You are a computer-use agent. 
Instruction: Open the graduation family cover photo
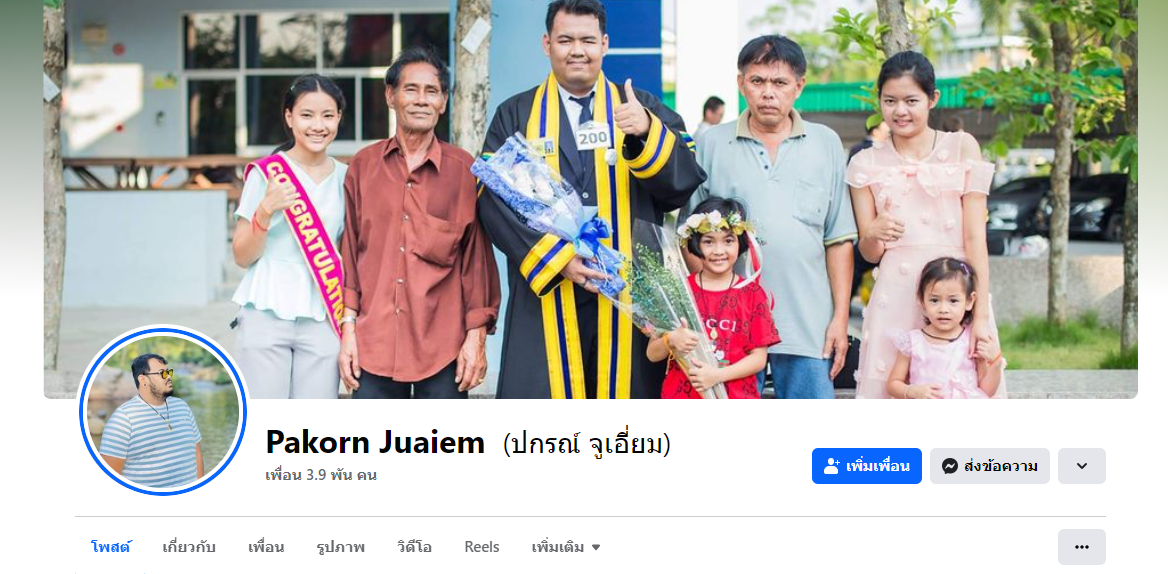click(591, 199)
